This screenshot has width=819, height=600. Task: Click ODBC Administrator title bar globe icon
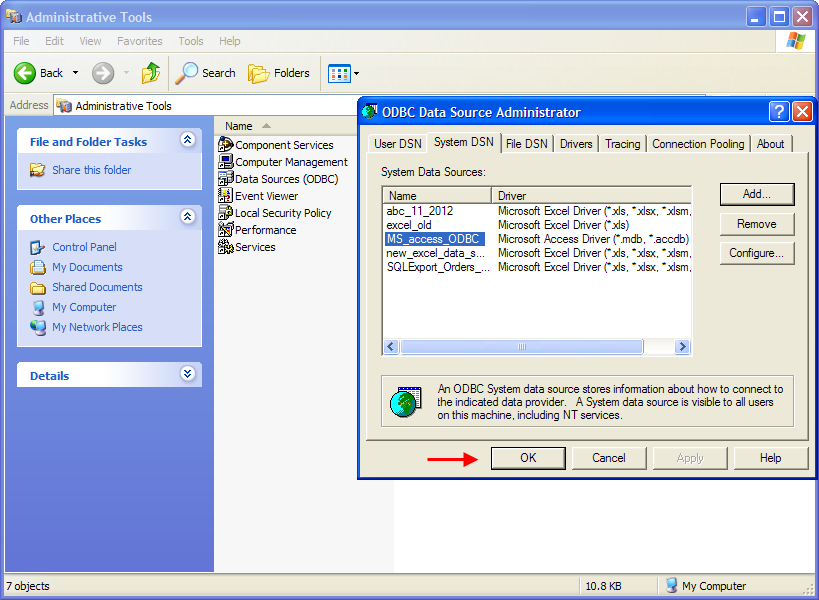point(369,111)
